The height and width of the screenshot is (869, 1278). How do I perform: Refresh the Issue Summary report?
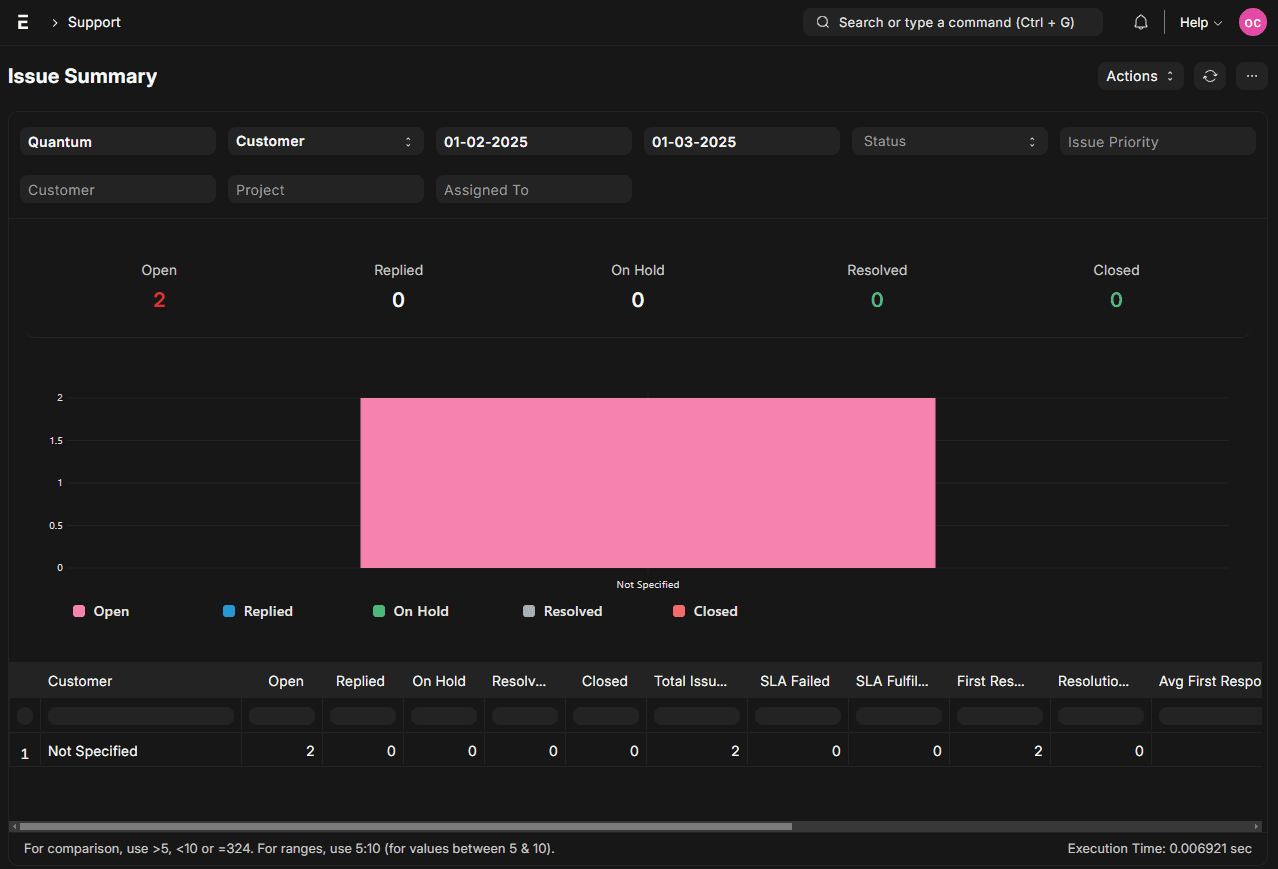click(x=1210, y=76)
